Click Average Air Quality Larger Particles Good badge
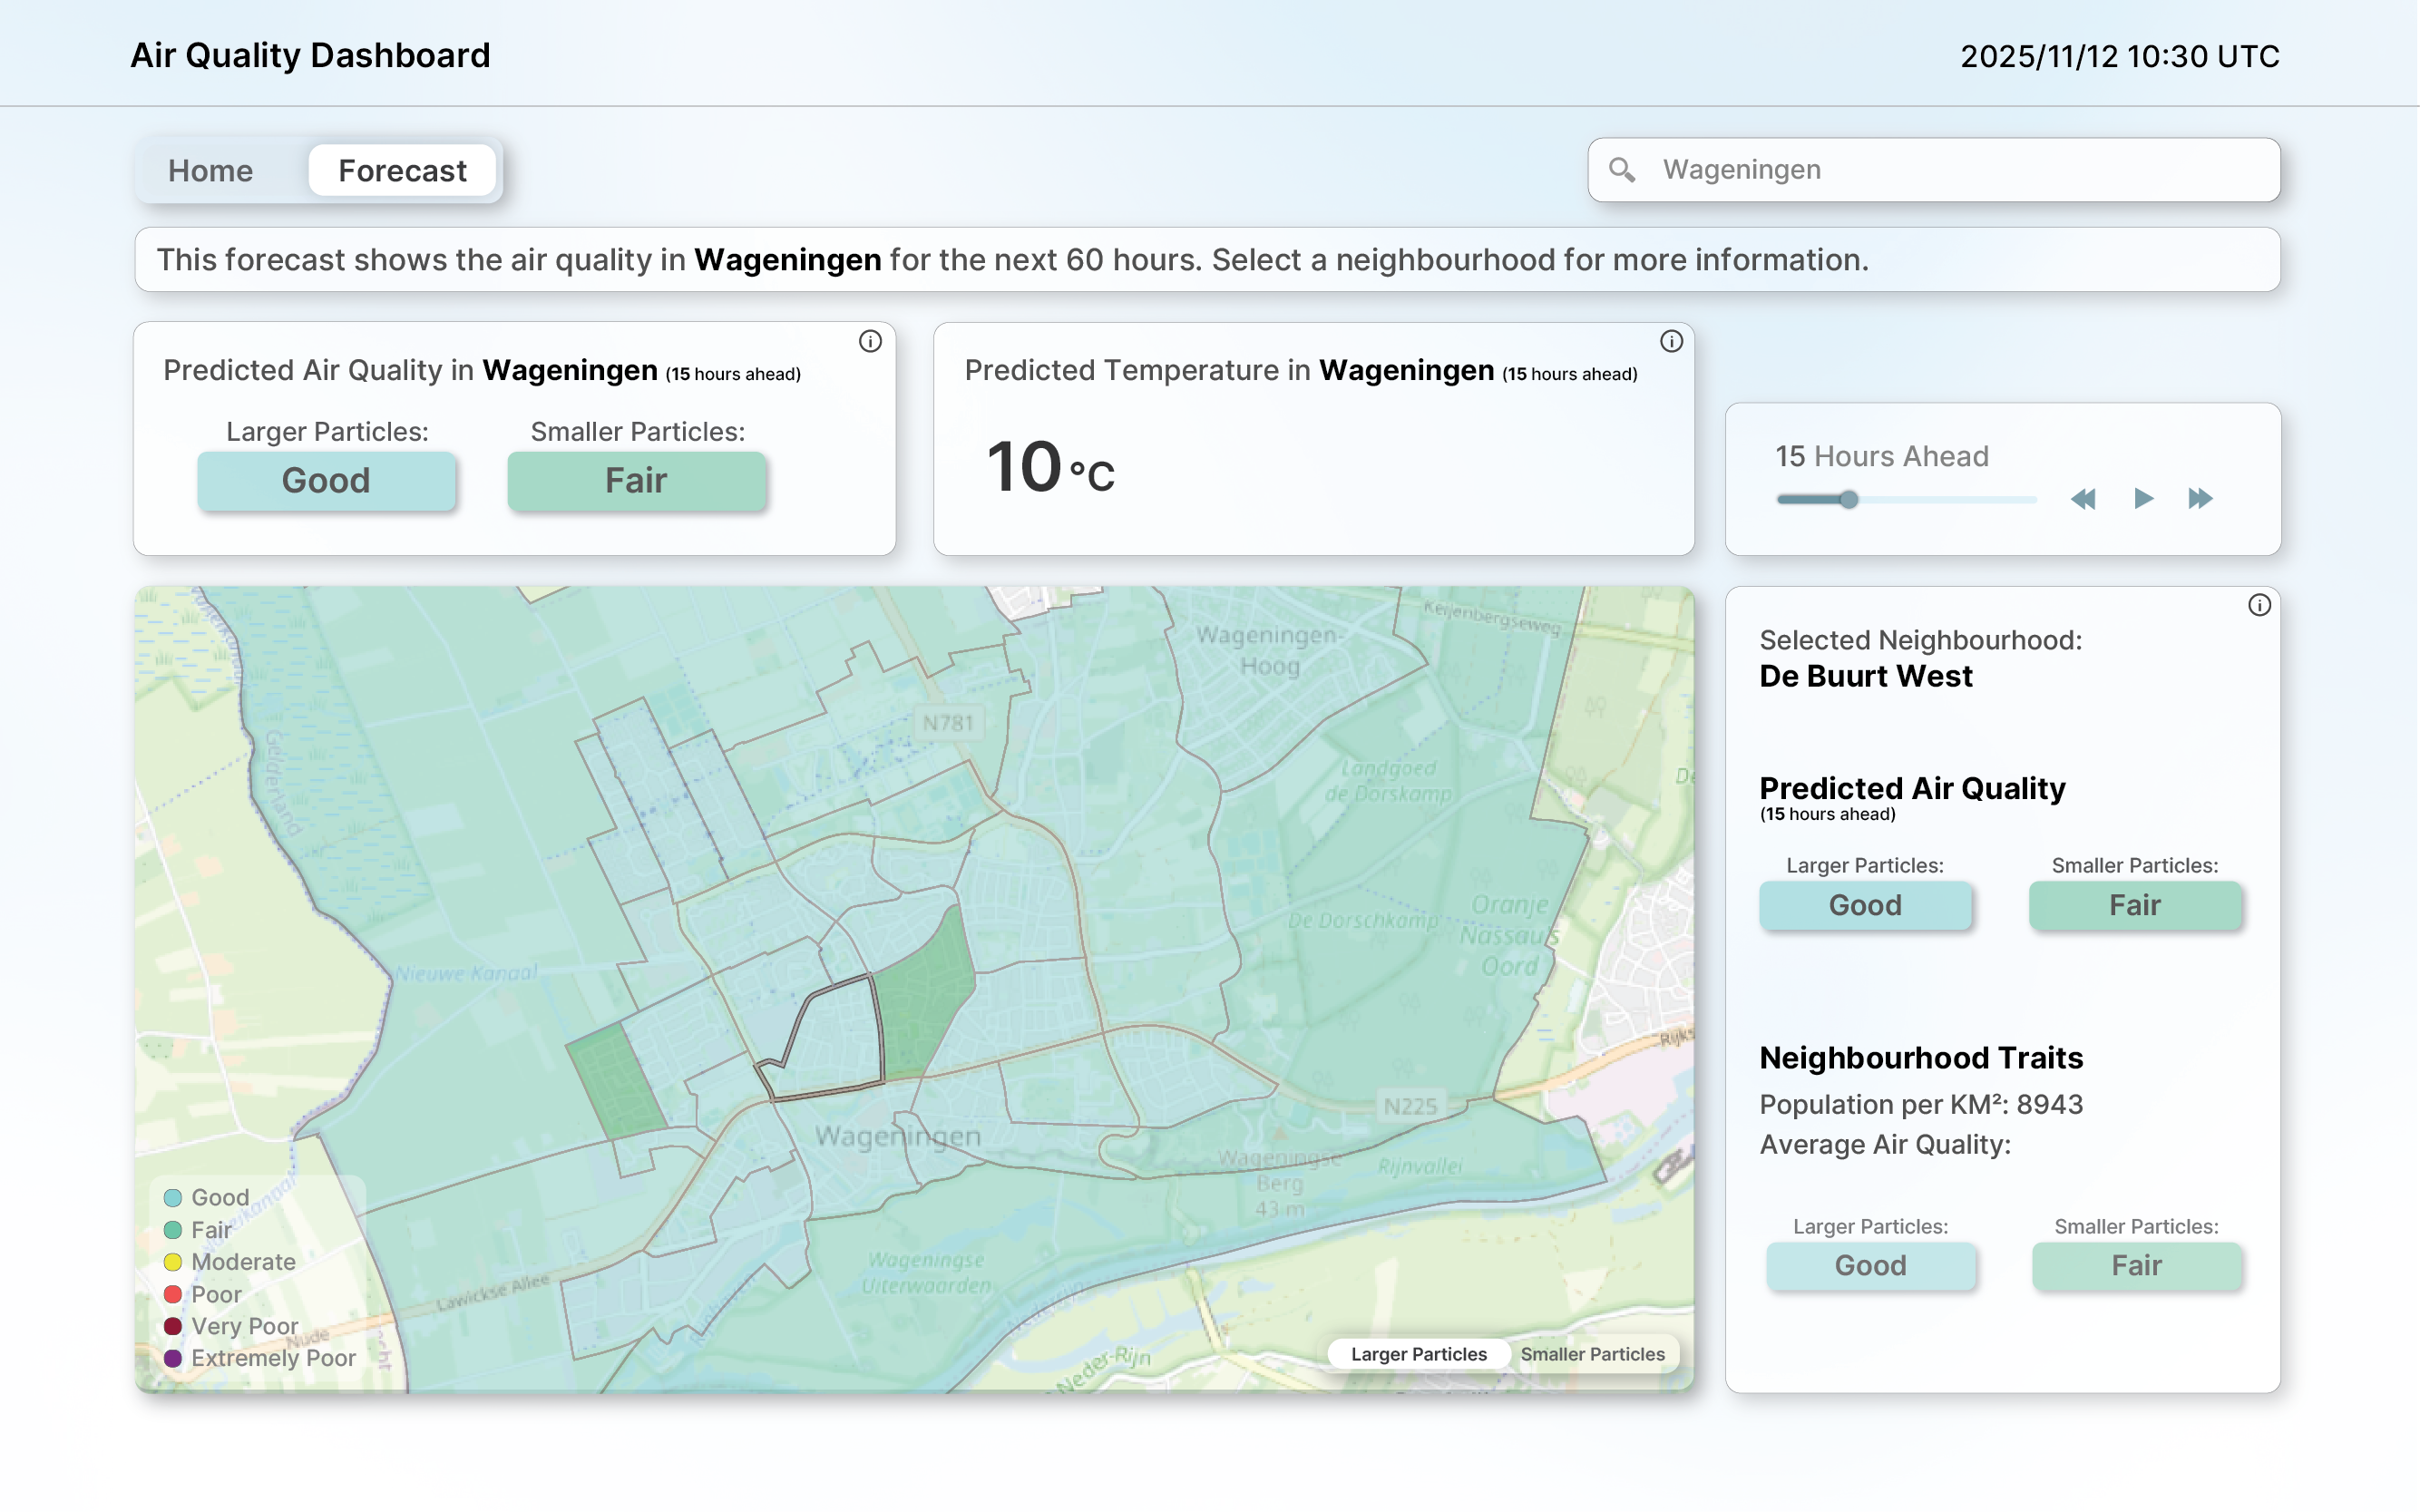Image resolution: width=2420 pixels, height=1512 pixels. pyautogui.click(x=1870, y=1266)
